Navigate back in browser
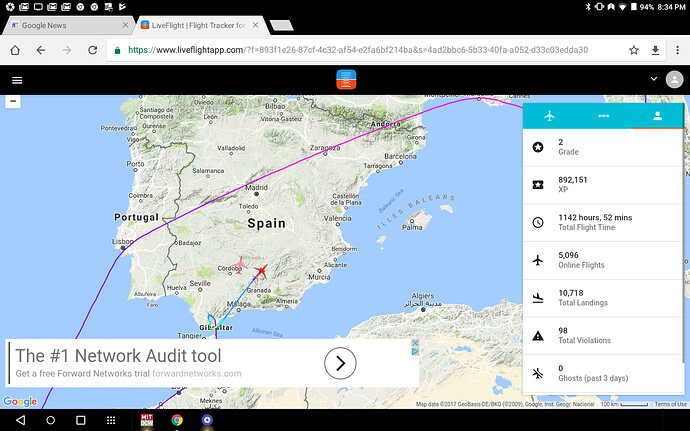 click(x=41, y=50)
